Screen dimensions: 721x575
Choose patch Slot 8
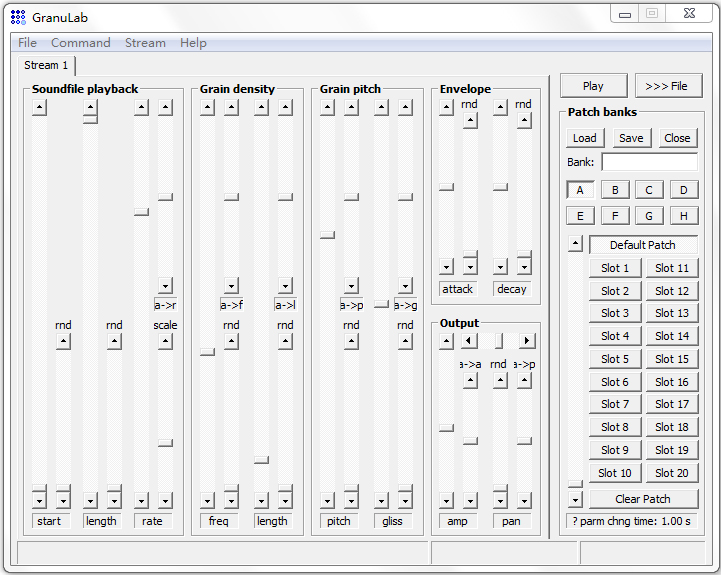615,427
